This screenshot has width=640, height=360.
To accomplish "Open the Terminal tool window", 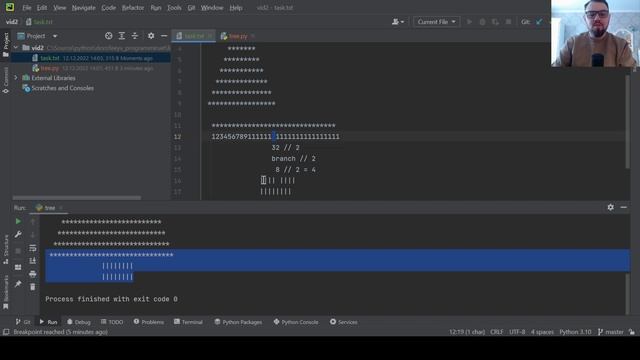I will point(188,322).
